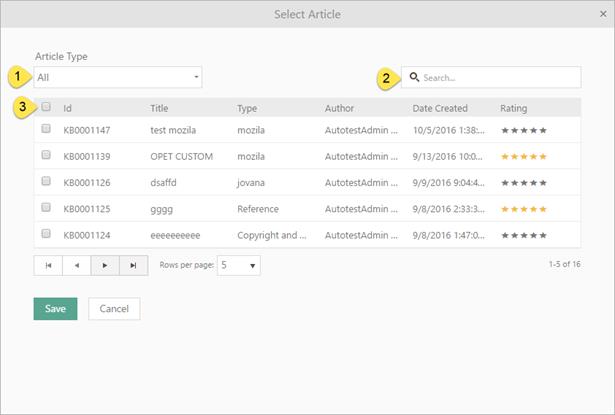The width and height of the screenshot is (615, 415).
Task: Click the Save button
Action: tap(55, 309)
